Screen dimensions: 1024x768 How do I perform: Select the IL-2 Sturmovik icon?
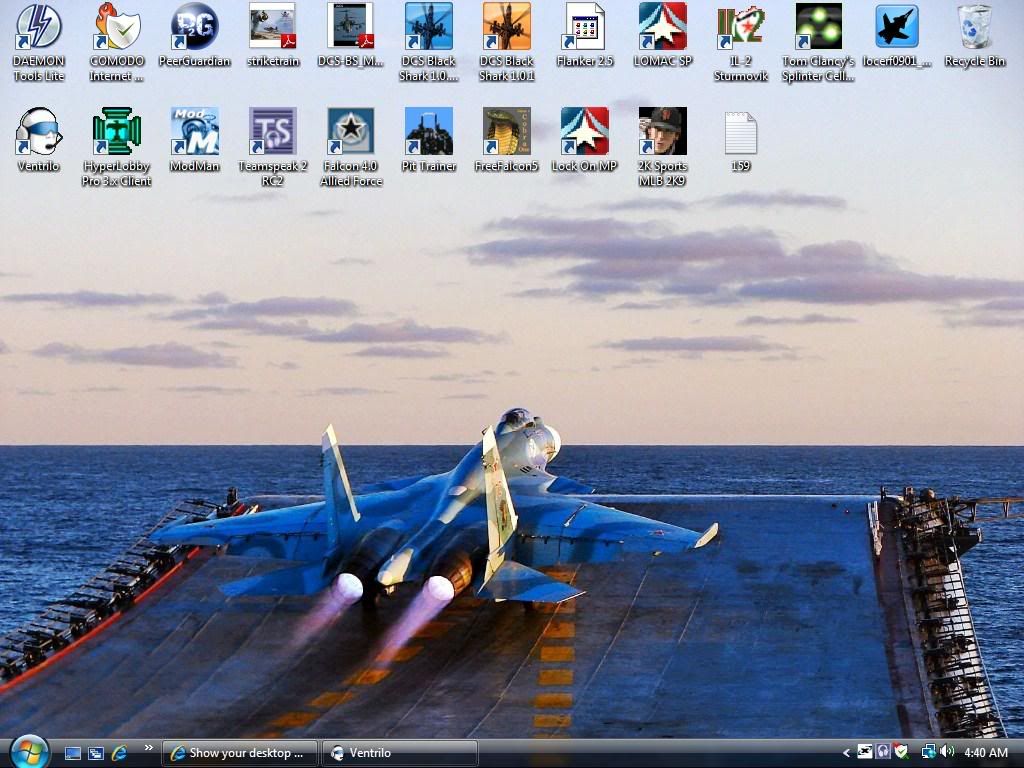[x=741, y=30]
